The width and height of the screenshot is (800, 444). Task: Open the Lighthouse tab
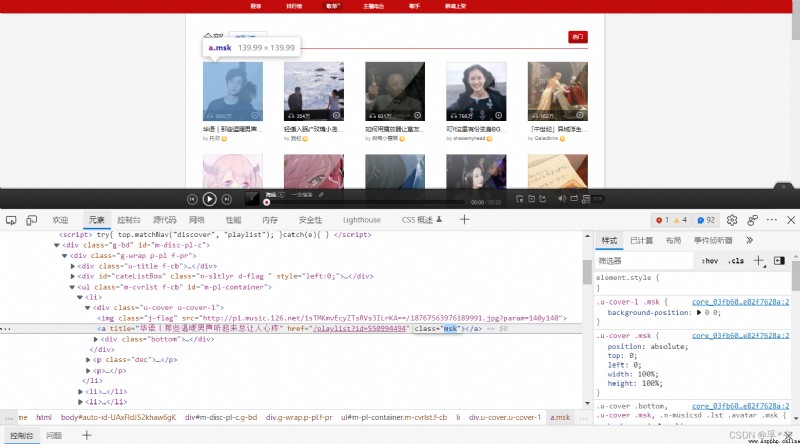pyautogui.click(x=362, y=220)
